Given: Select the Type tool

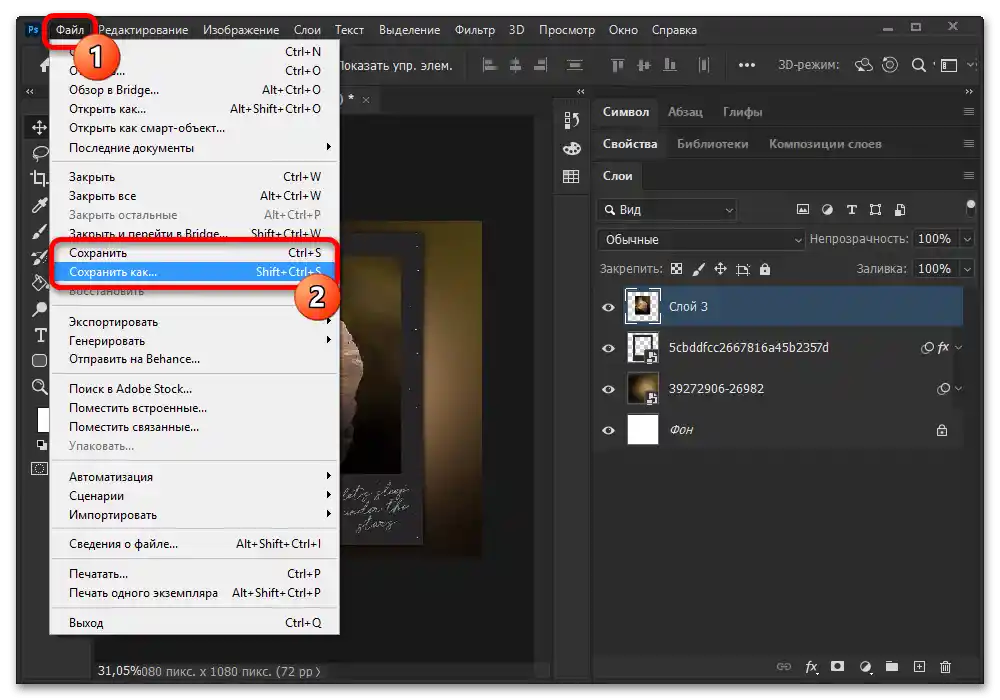Looking at the screenshot, I should [x=40, y=335].
